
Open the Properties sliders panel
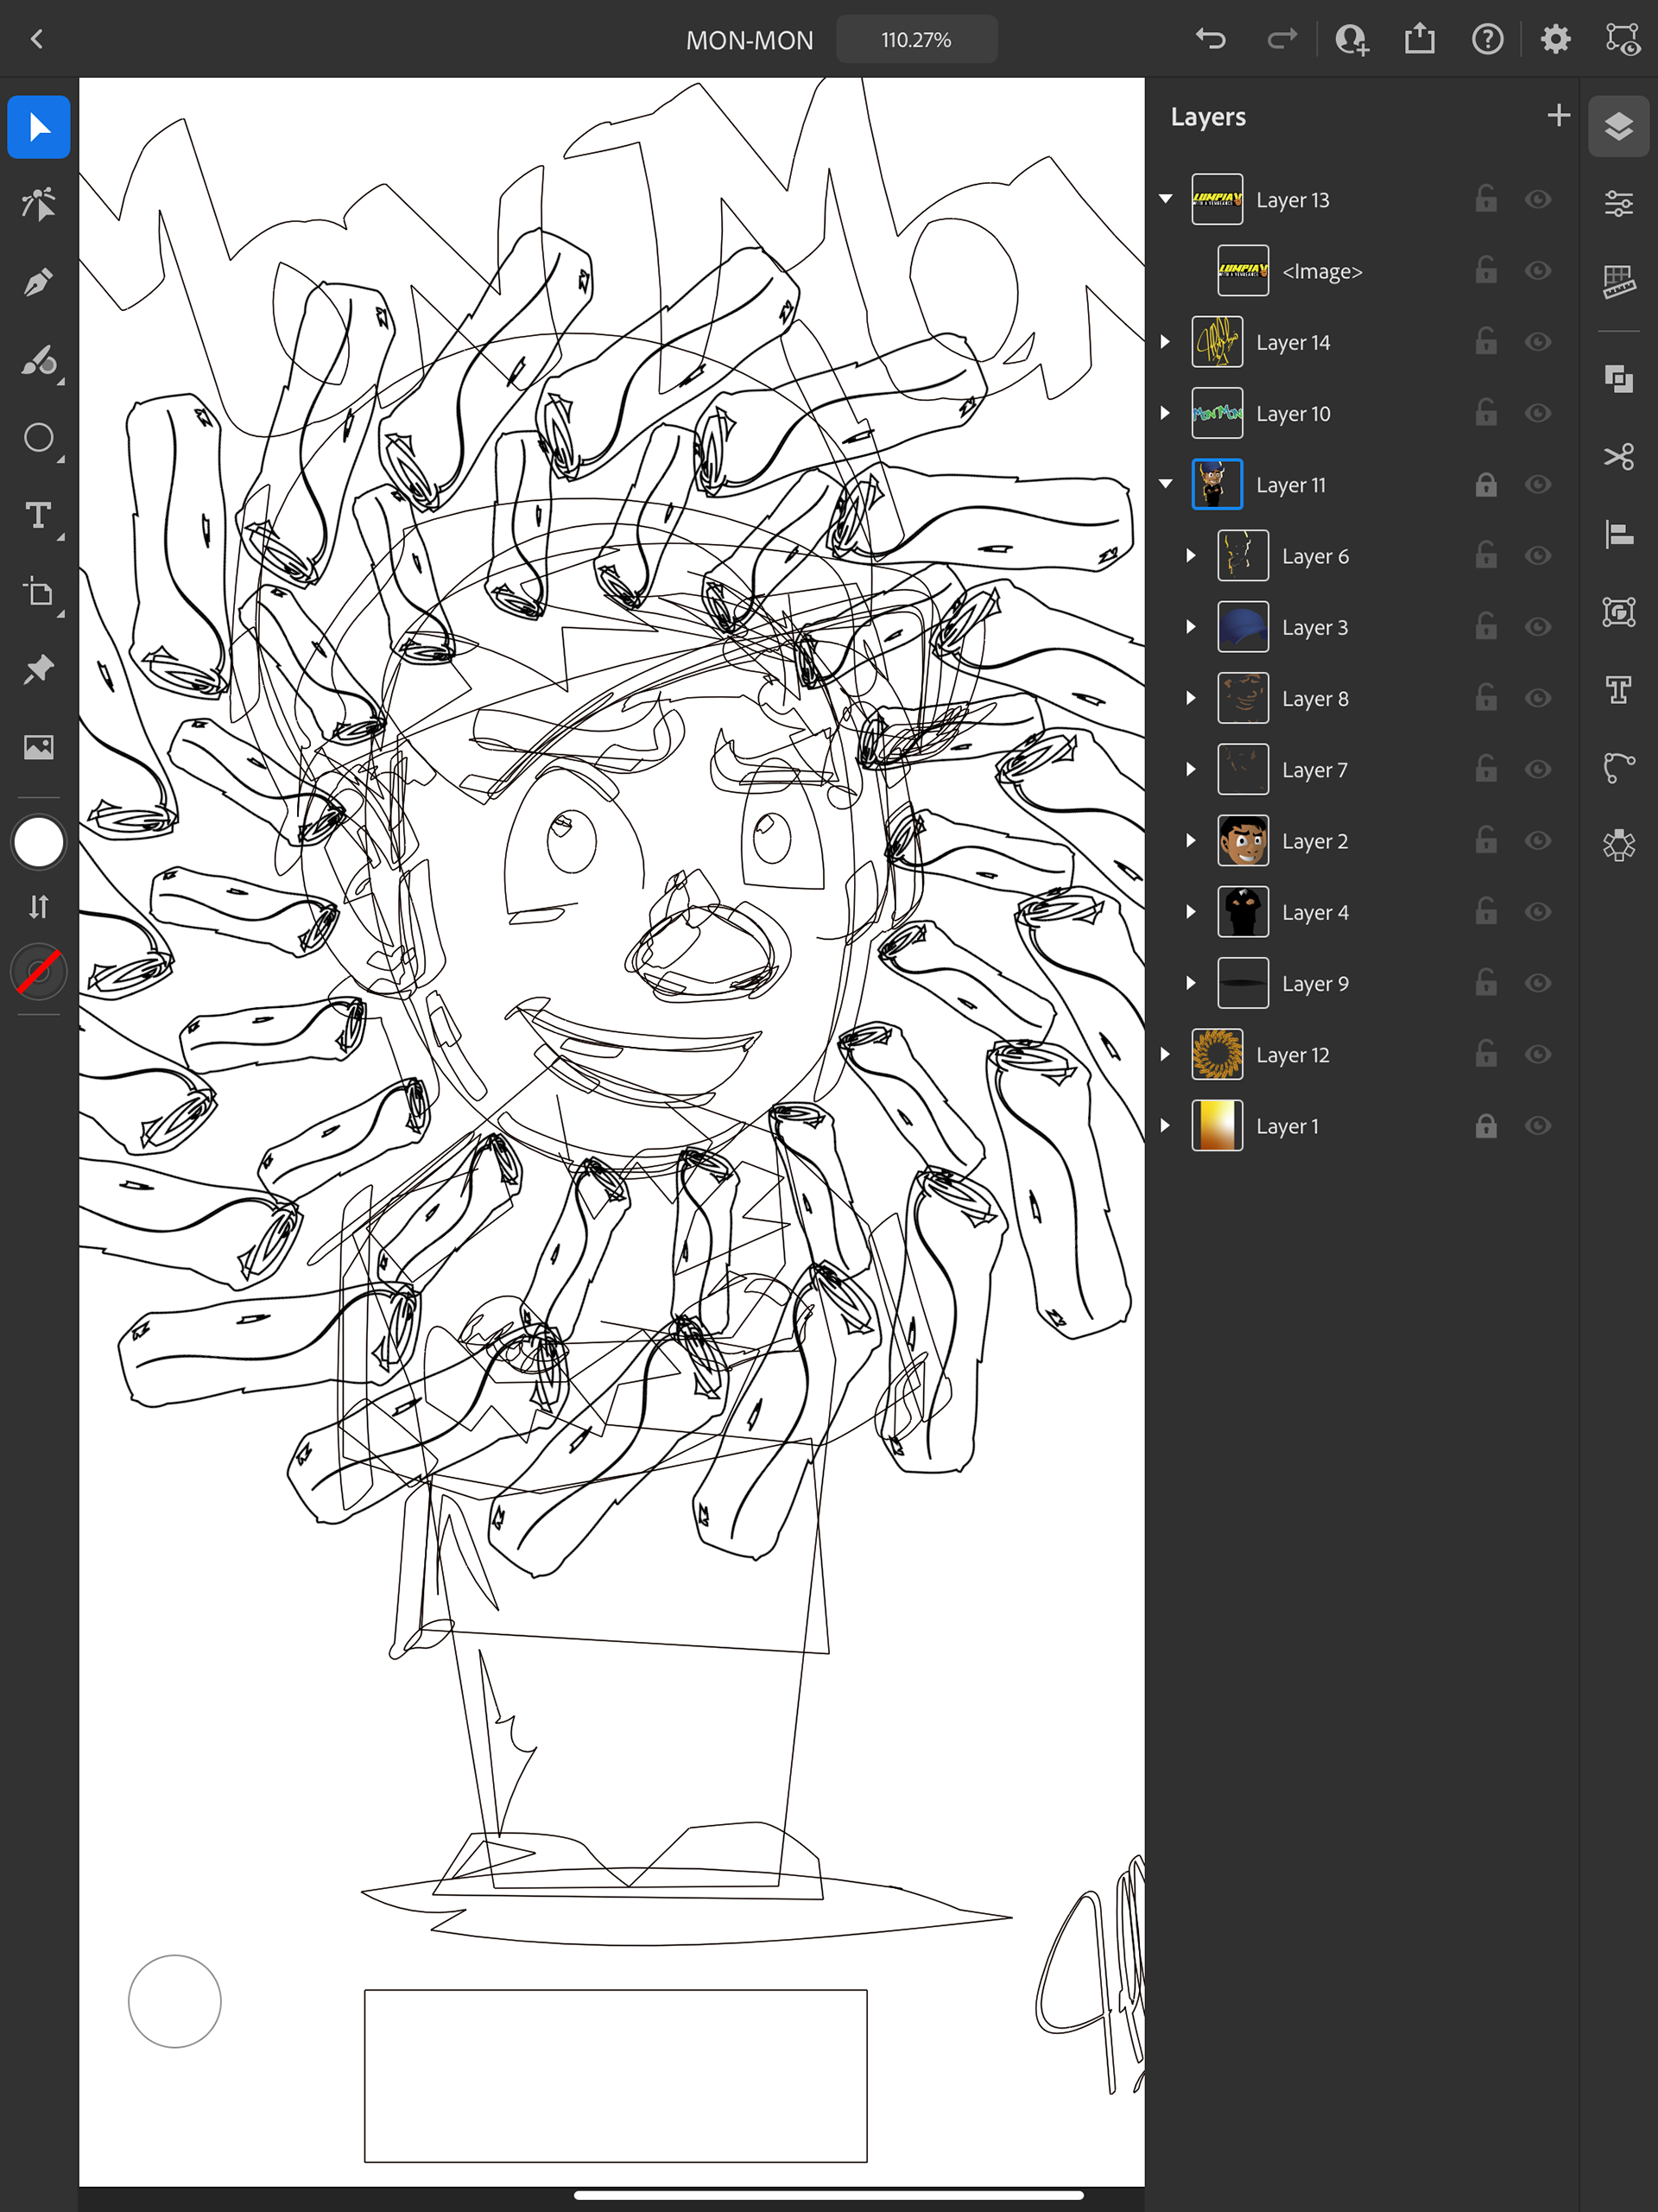[x=1618, y=204]
